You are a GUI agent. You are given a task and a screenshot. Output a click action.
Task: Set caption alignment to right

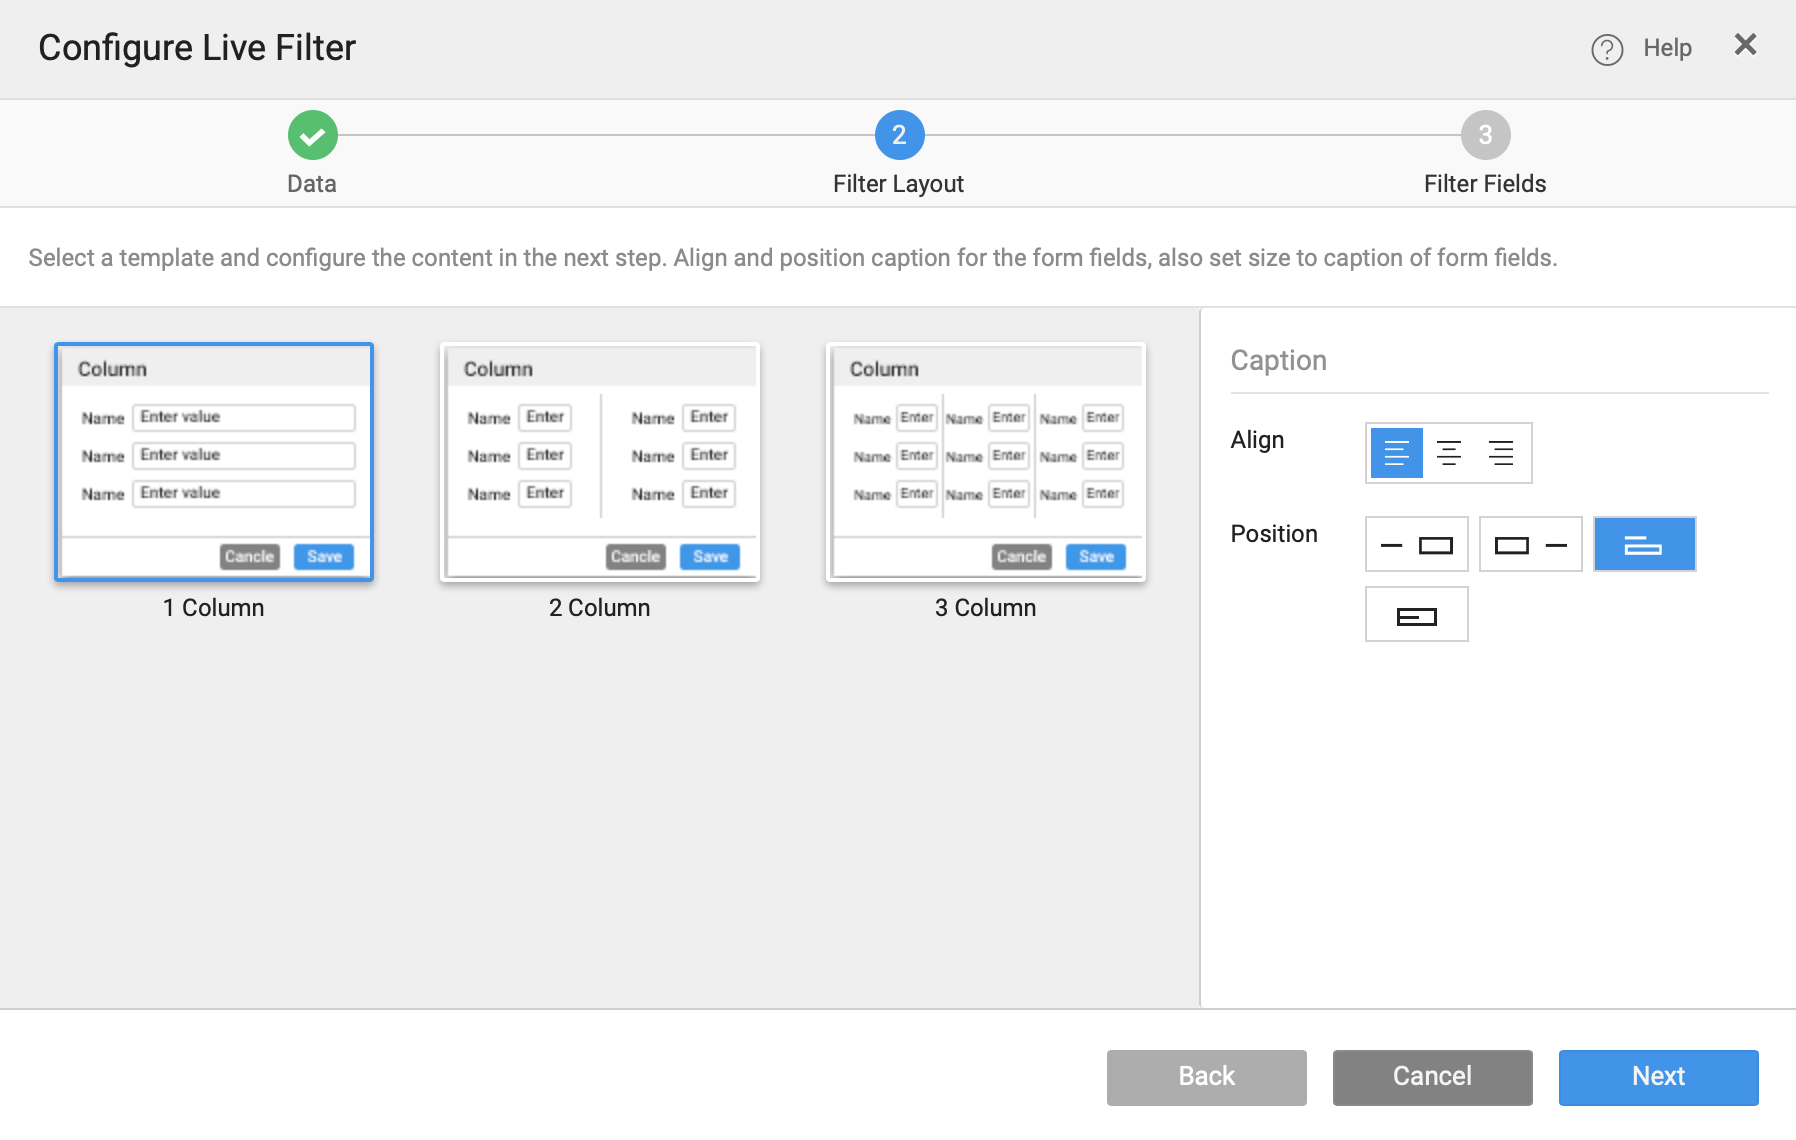click(x=1500, y=453)
